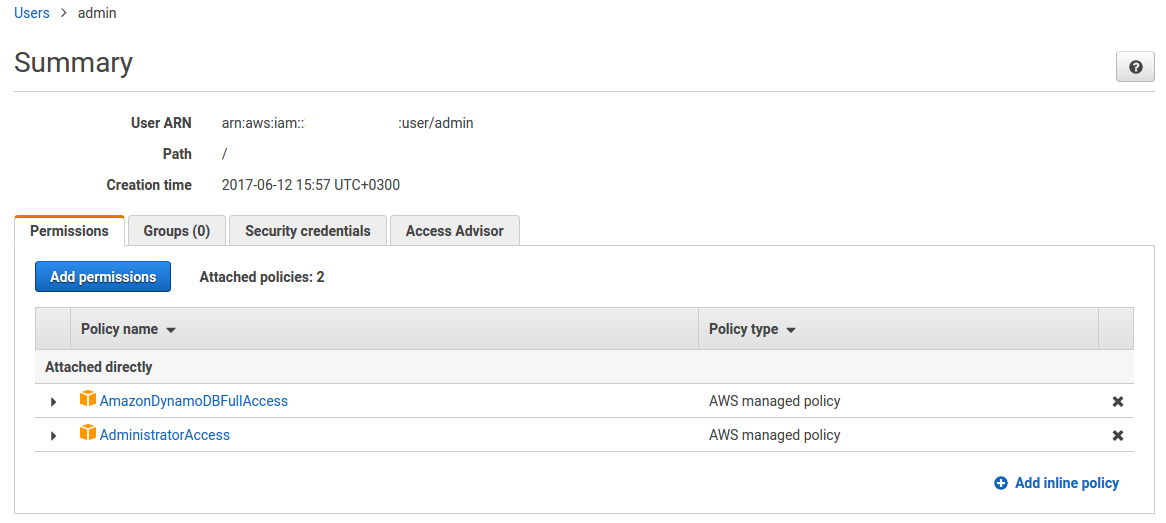
Task: Detach AdministratorAccess using its X icon
Action: point(1117,436)
